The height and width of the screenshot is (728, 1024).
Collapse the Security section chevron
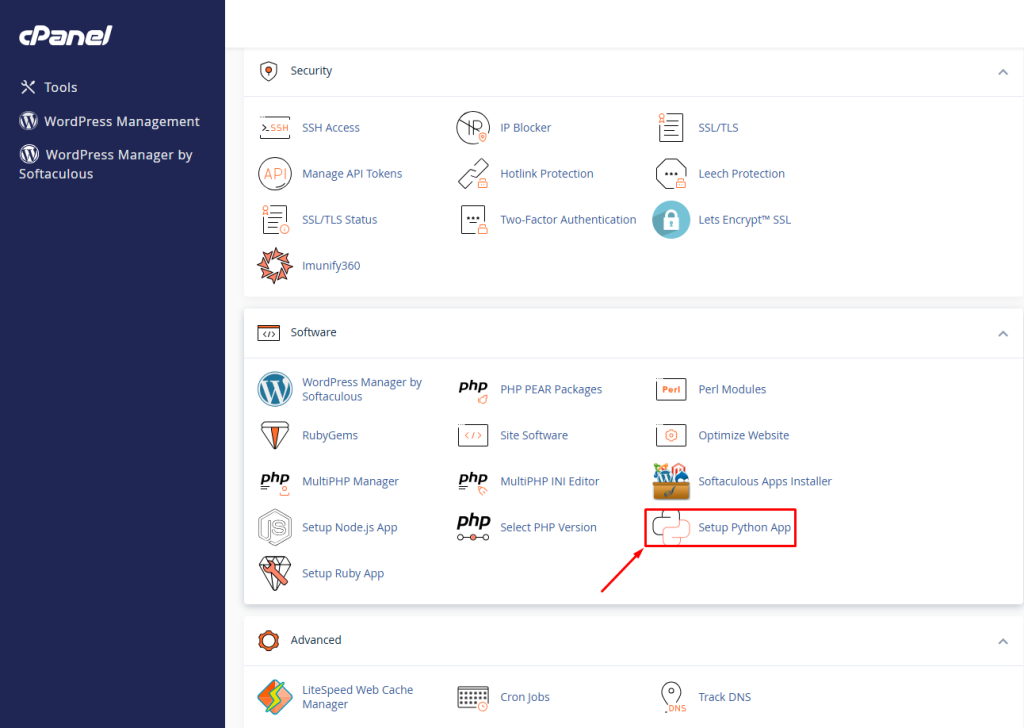[x=1002, y=72]
